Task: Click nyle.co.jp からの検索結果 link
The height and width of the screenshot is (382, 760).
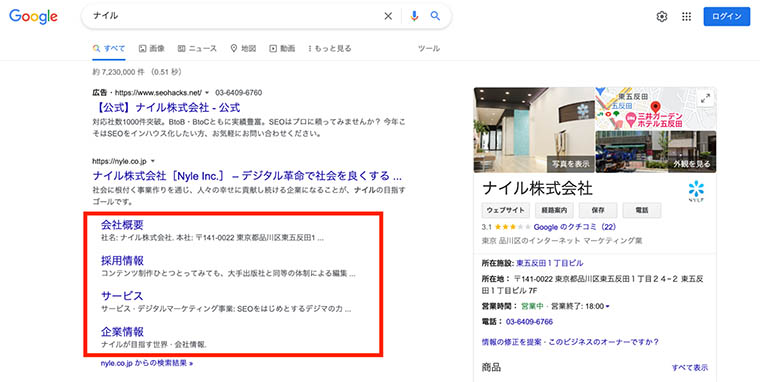Action: point(147,363)
